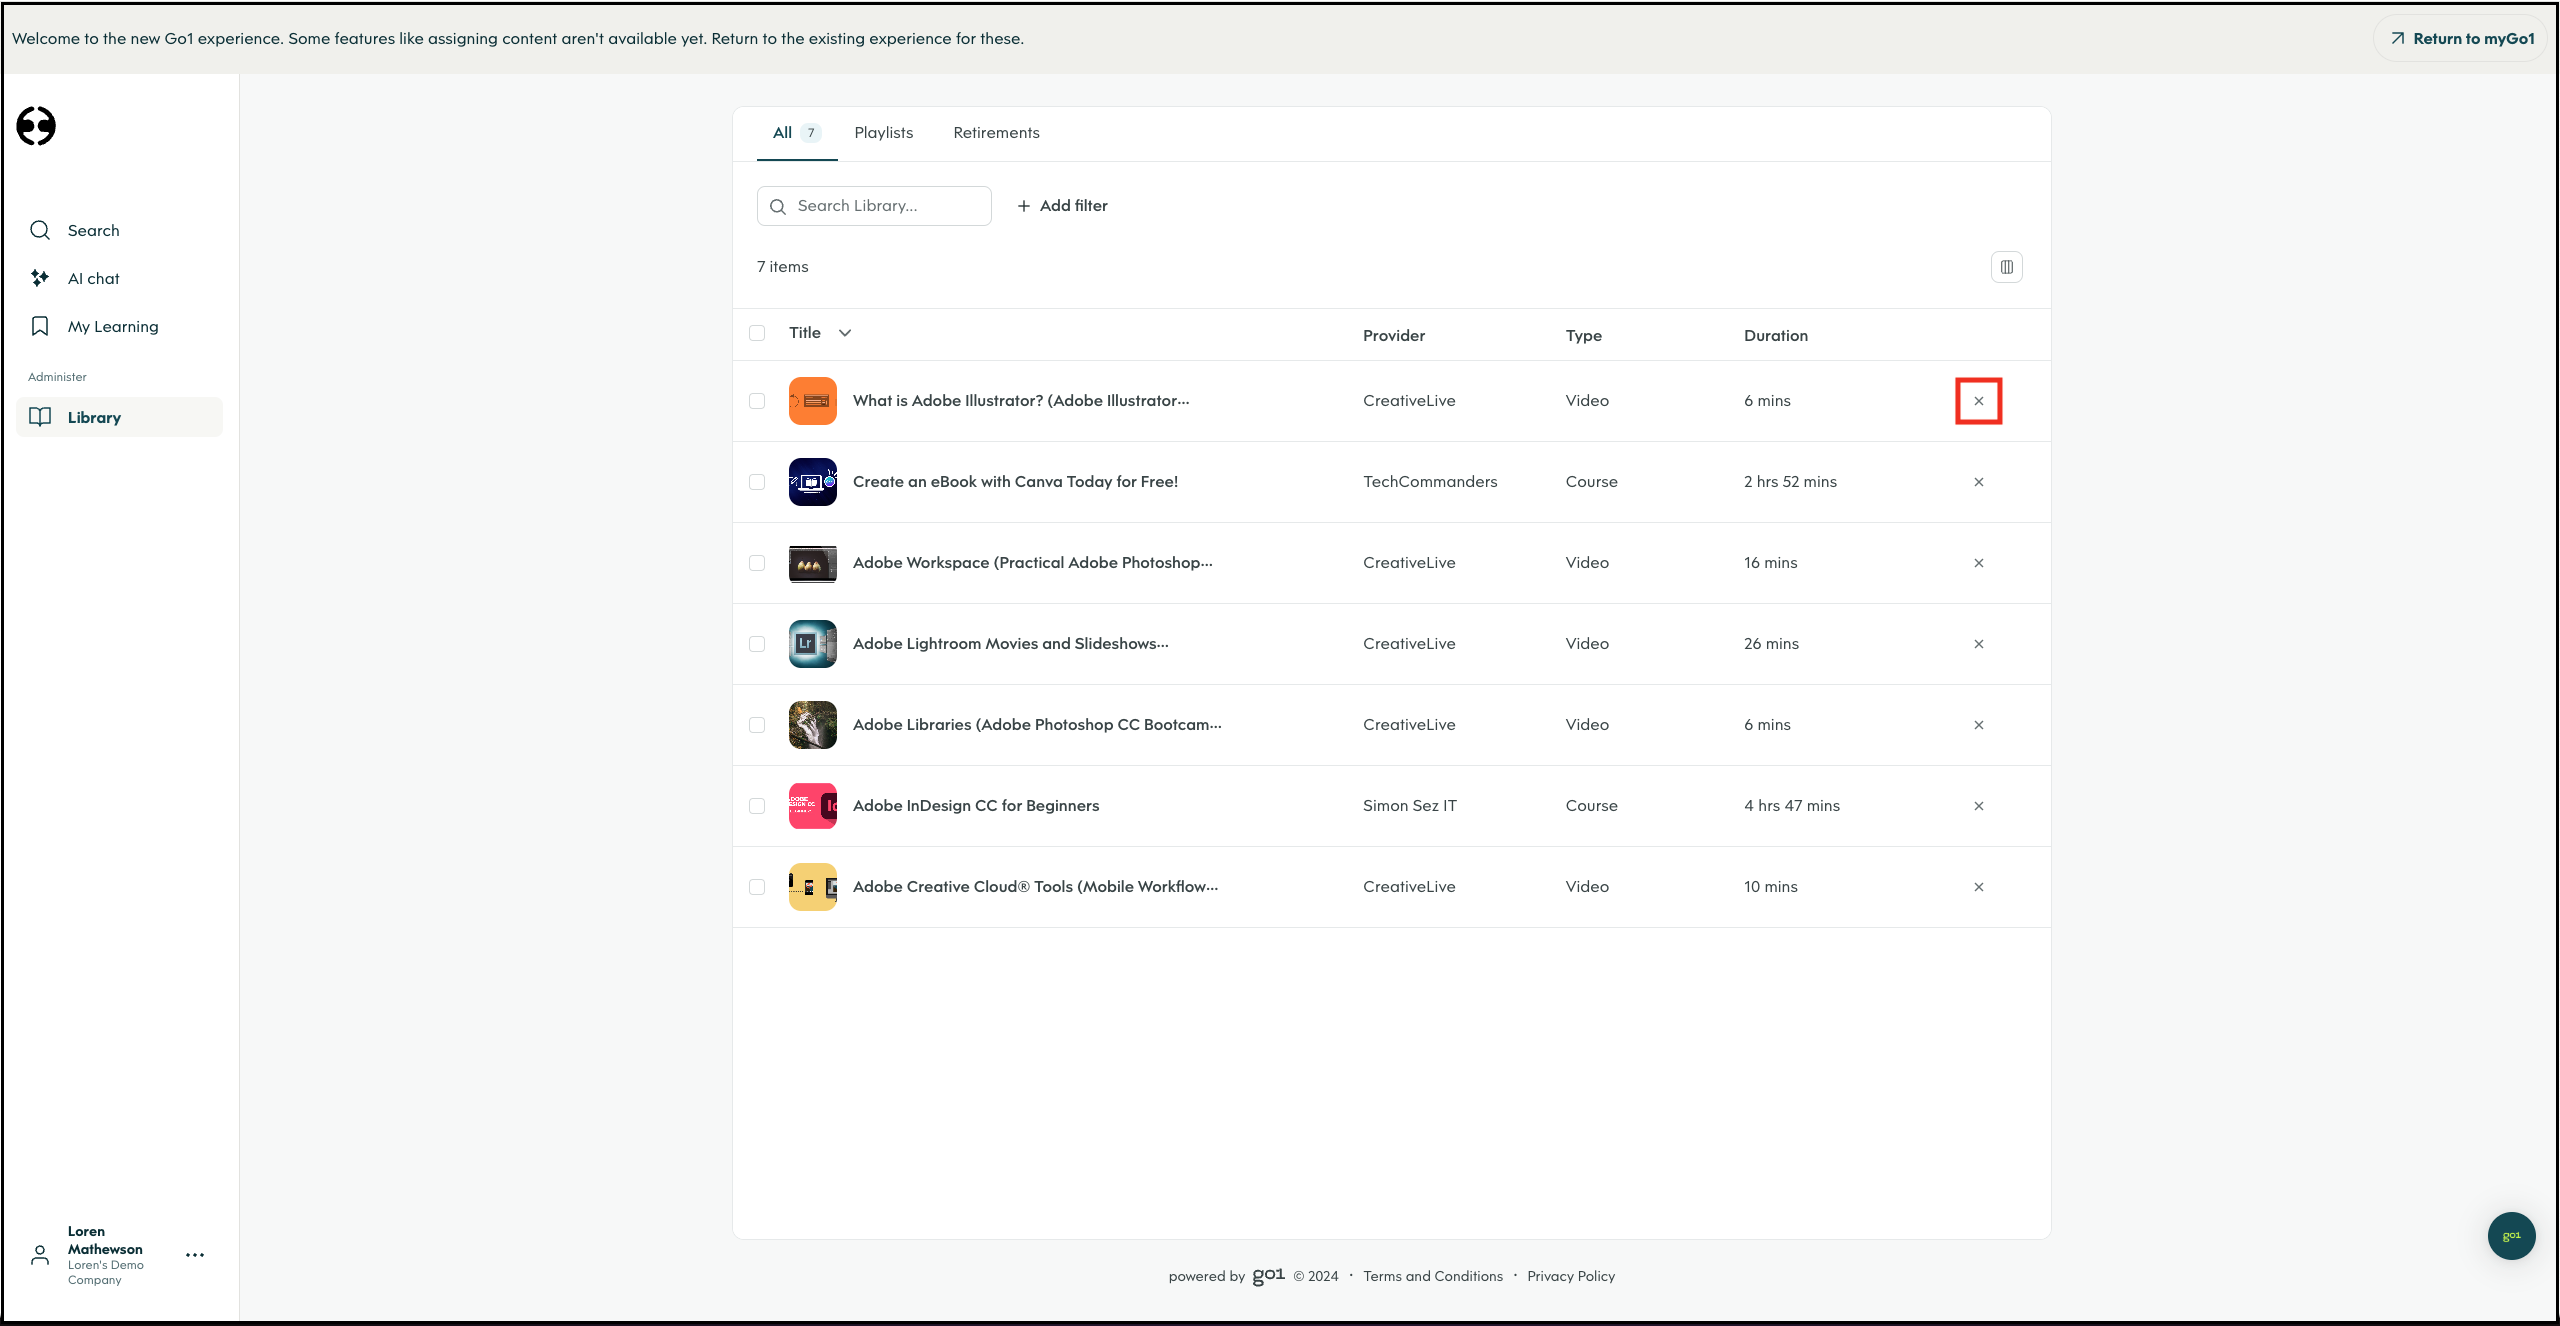The image size is (2560, 1326).
Task: Open Terms and Conditions link
Action: 1432,1276
